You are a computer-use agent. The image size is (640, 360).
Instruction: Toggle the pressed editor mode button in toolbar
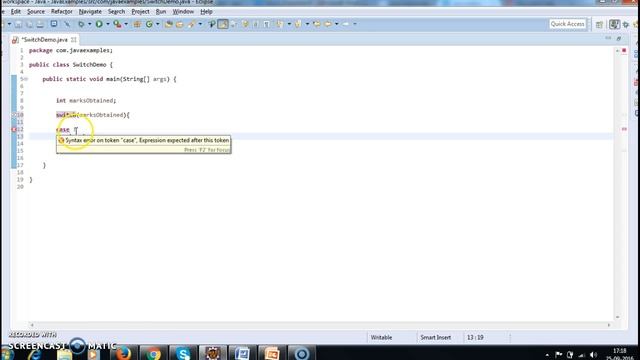pos(223,24)
